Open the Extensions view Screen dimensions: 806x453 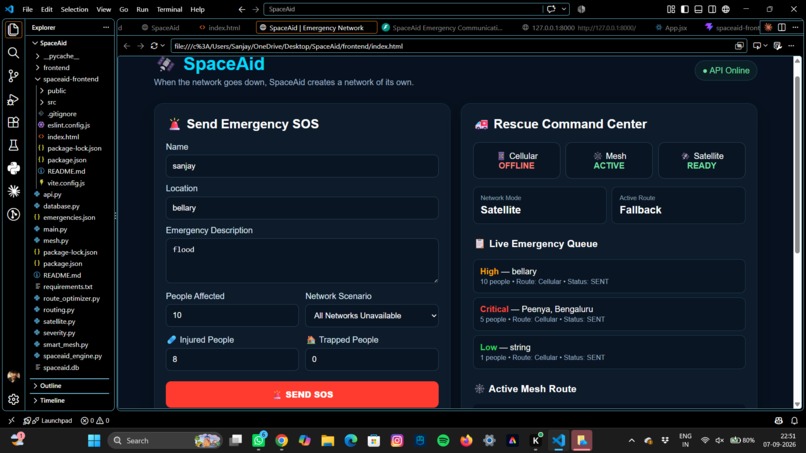[13, 122]
